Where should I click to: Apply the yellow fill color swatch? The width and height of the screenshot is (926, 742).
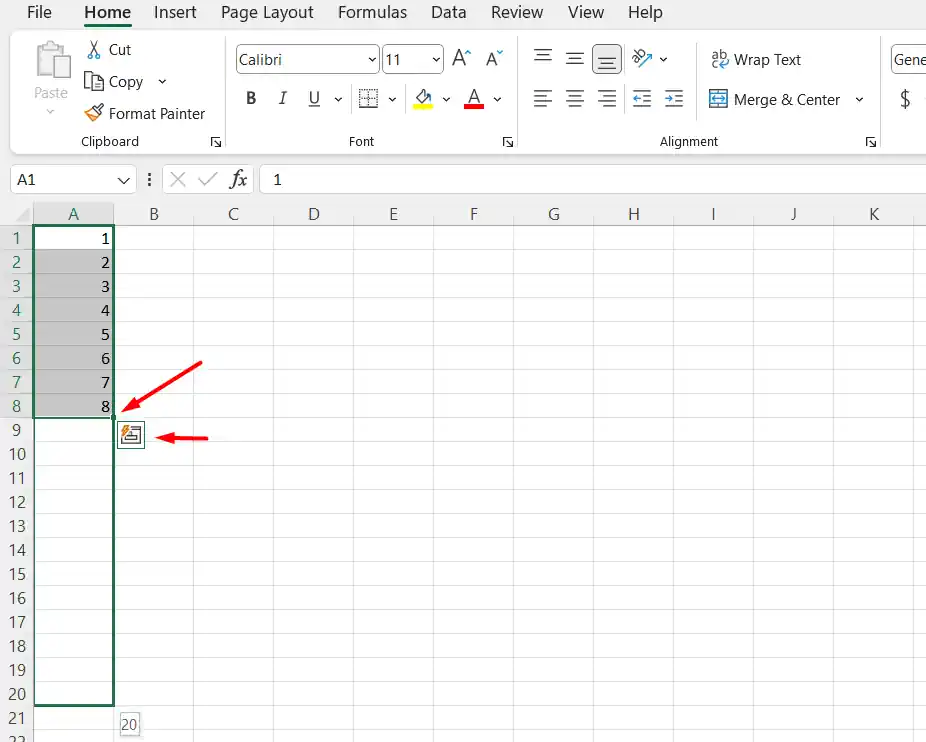pos(423,99)
